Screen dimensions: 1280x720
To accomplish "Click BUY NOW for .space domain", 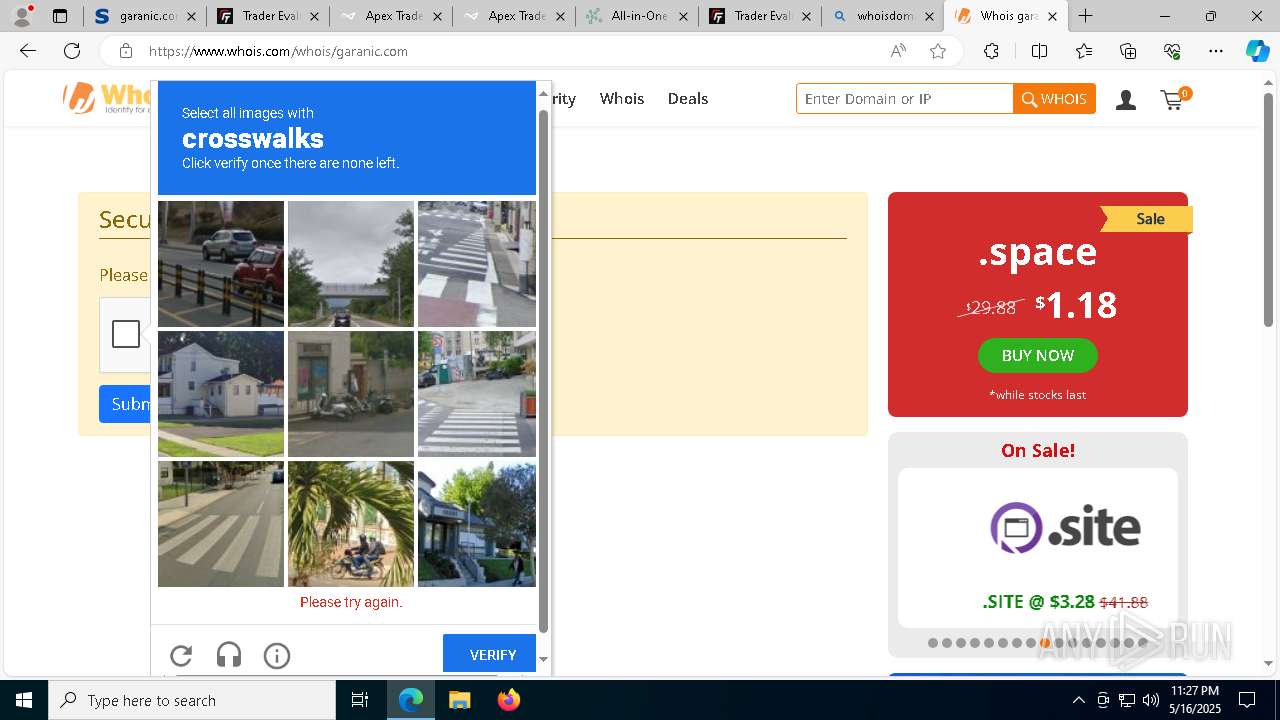I will click(x=1038, y=355).
